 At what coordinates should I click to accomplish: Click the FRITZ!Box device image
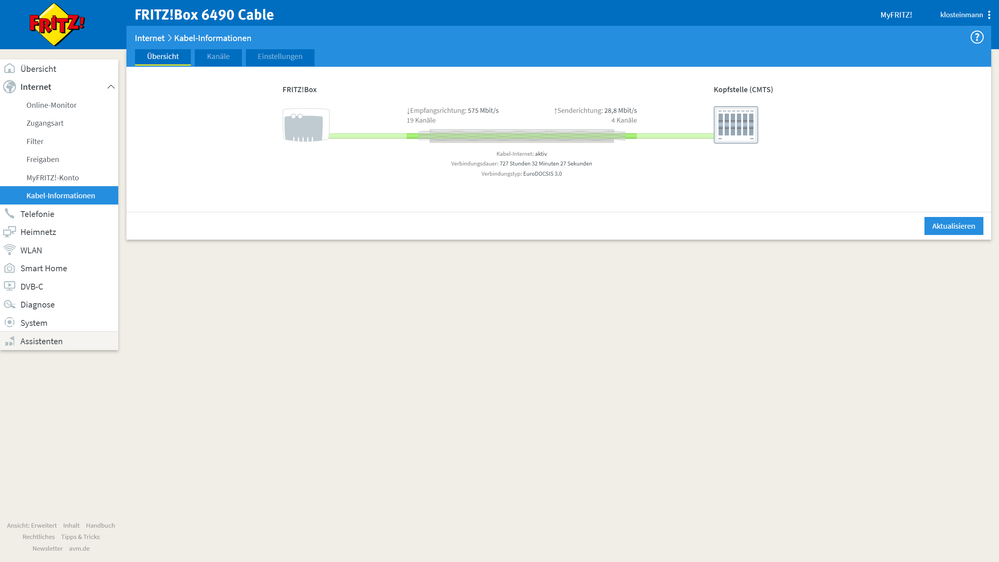pyautogui.click(x=306, y=125)
